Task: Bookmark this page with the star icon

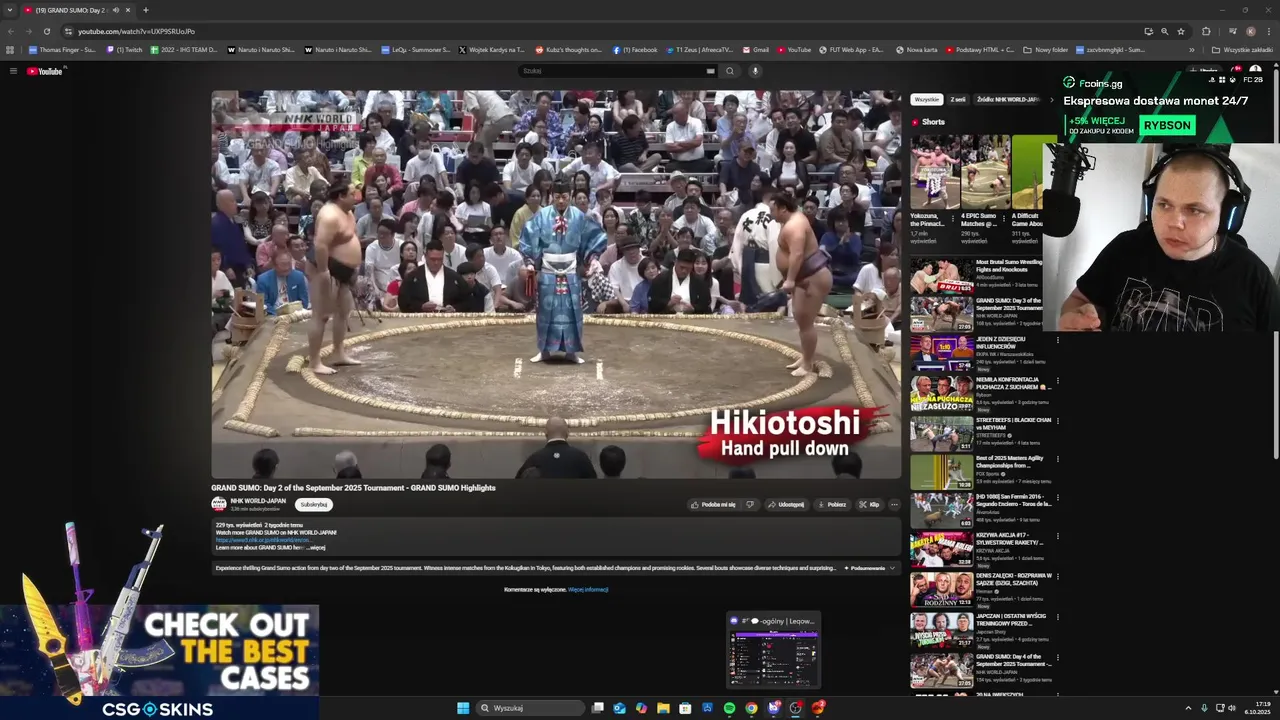Action: coord(1181,31)
